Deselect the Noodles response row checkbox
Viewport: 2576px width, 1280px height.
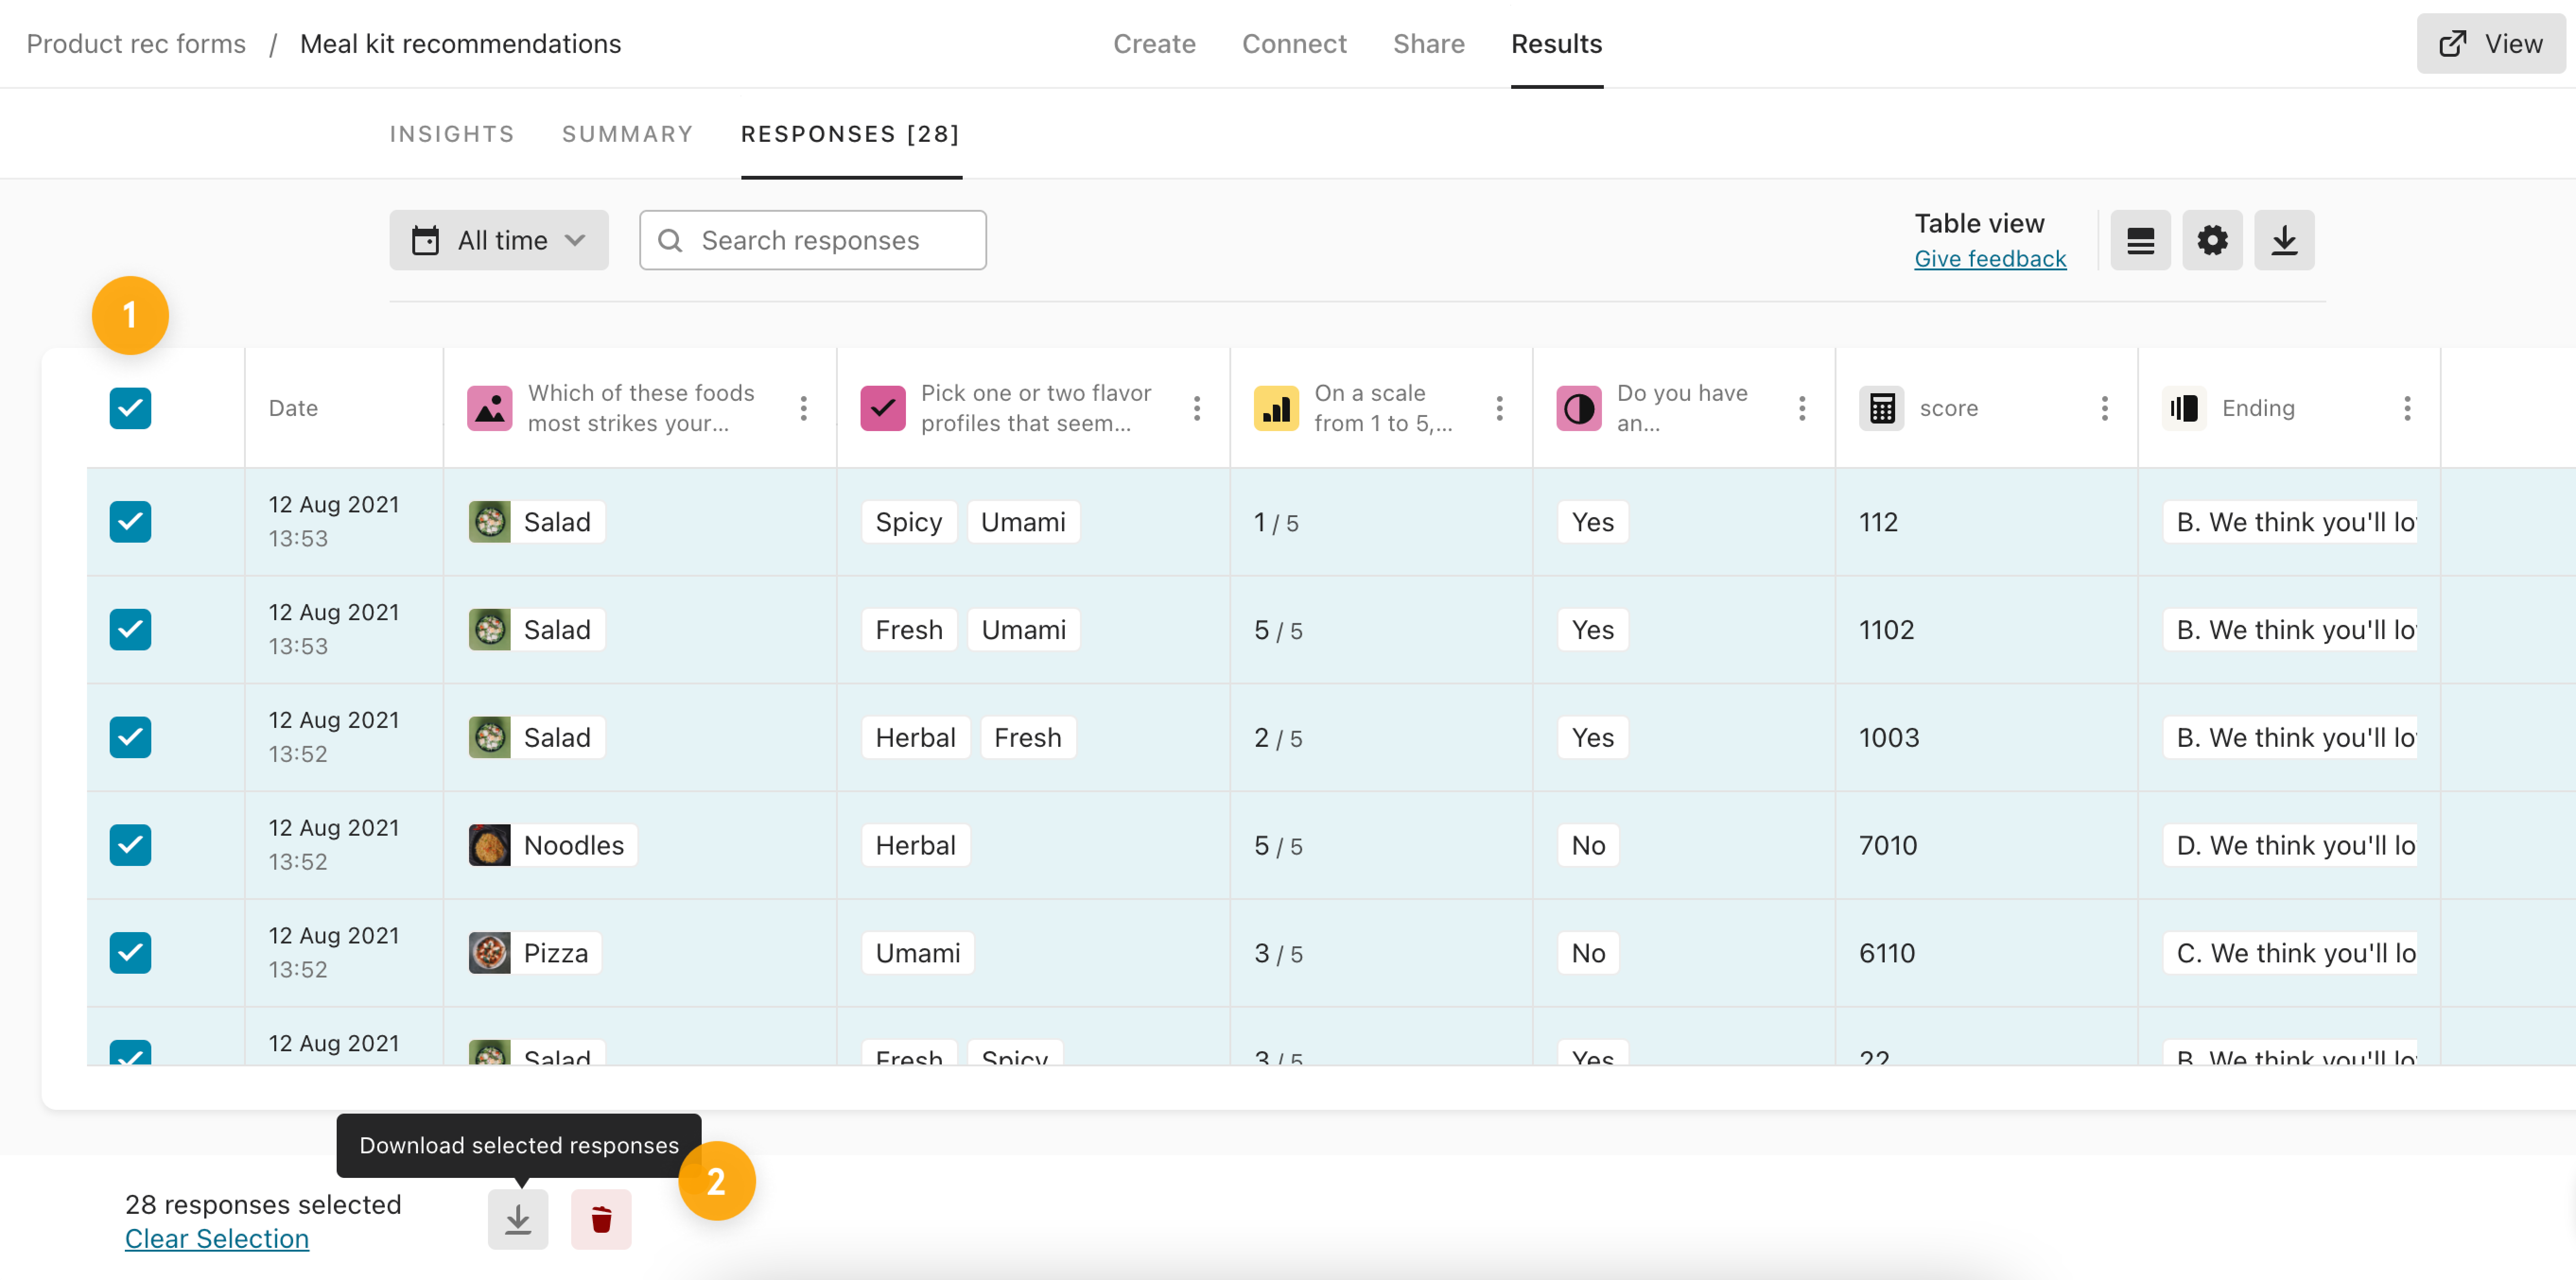(130, 845)
